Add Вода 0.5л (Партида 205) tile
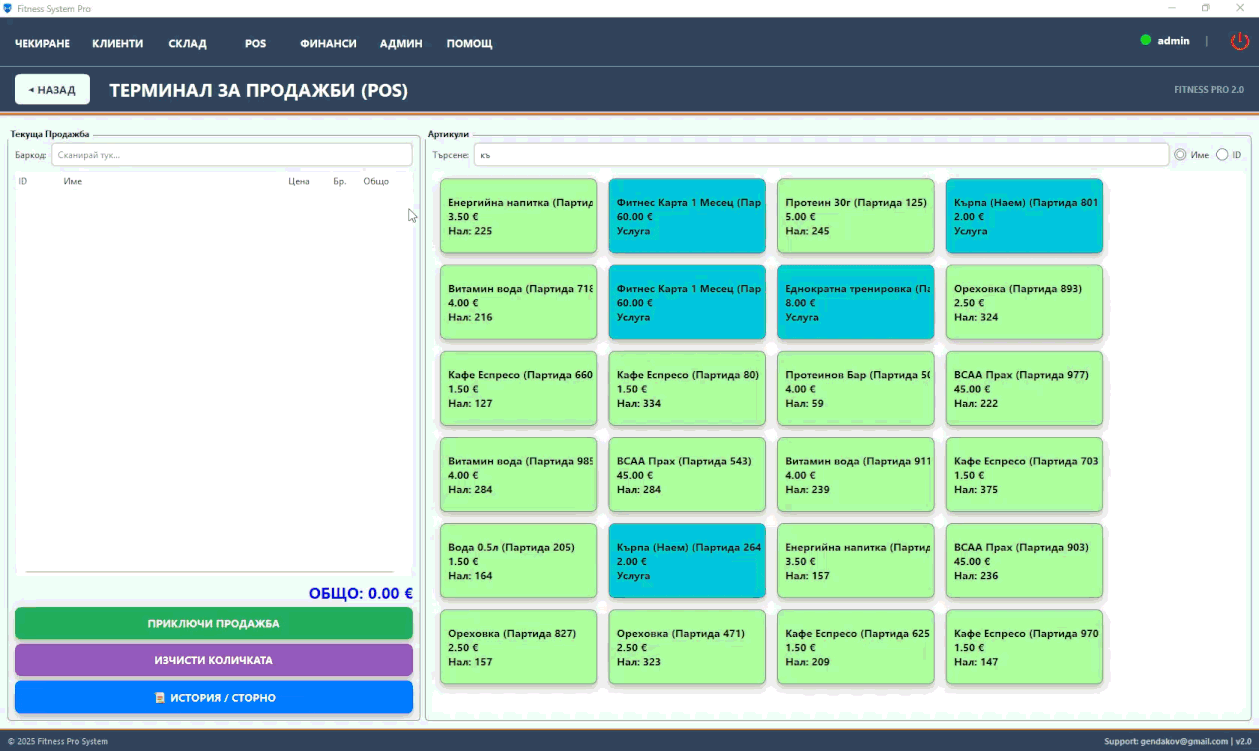Image resolution: width=1259 pixels, height=751 pixels. pos(518,561)
